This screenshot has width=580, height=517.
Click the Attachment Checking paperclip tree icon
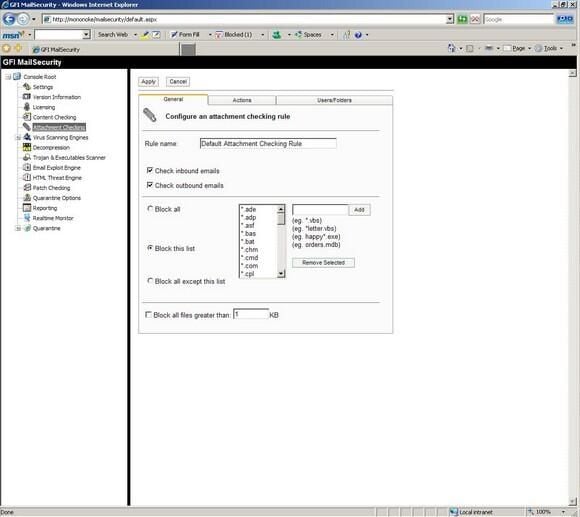pyautogui.click(x=27, y=127)
